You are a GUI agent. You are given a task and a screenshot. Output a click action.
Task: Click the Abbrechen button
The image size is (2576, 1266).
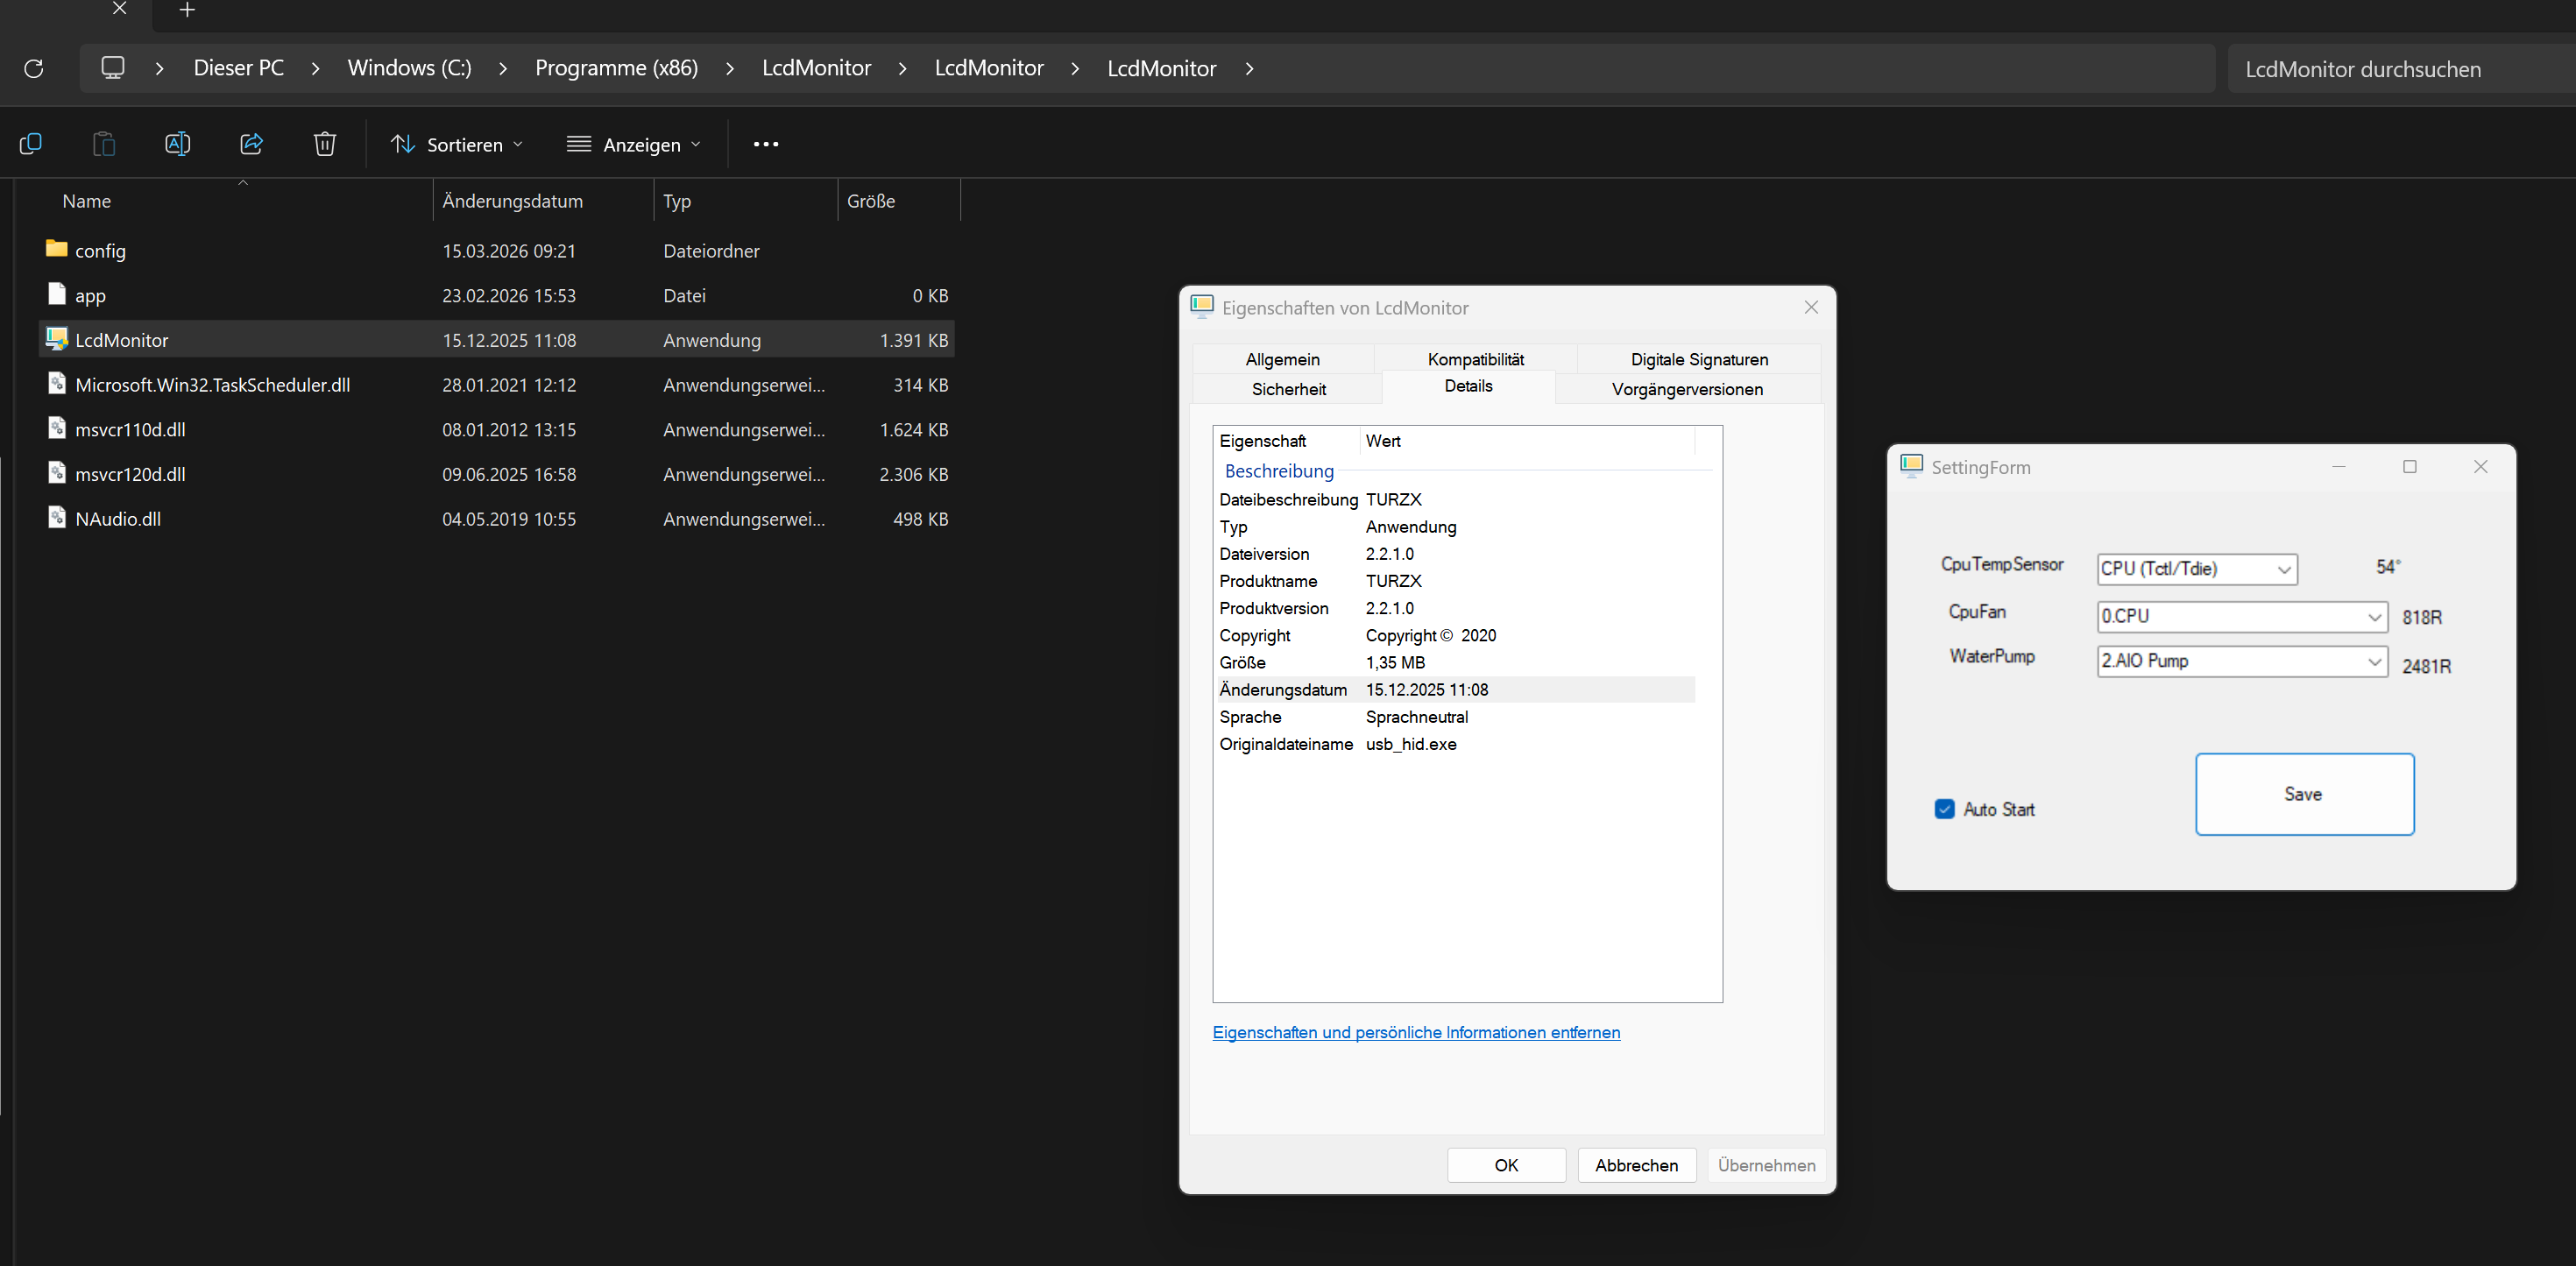click(x=1636, y=1165)
